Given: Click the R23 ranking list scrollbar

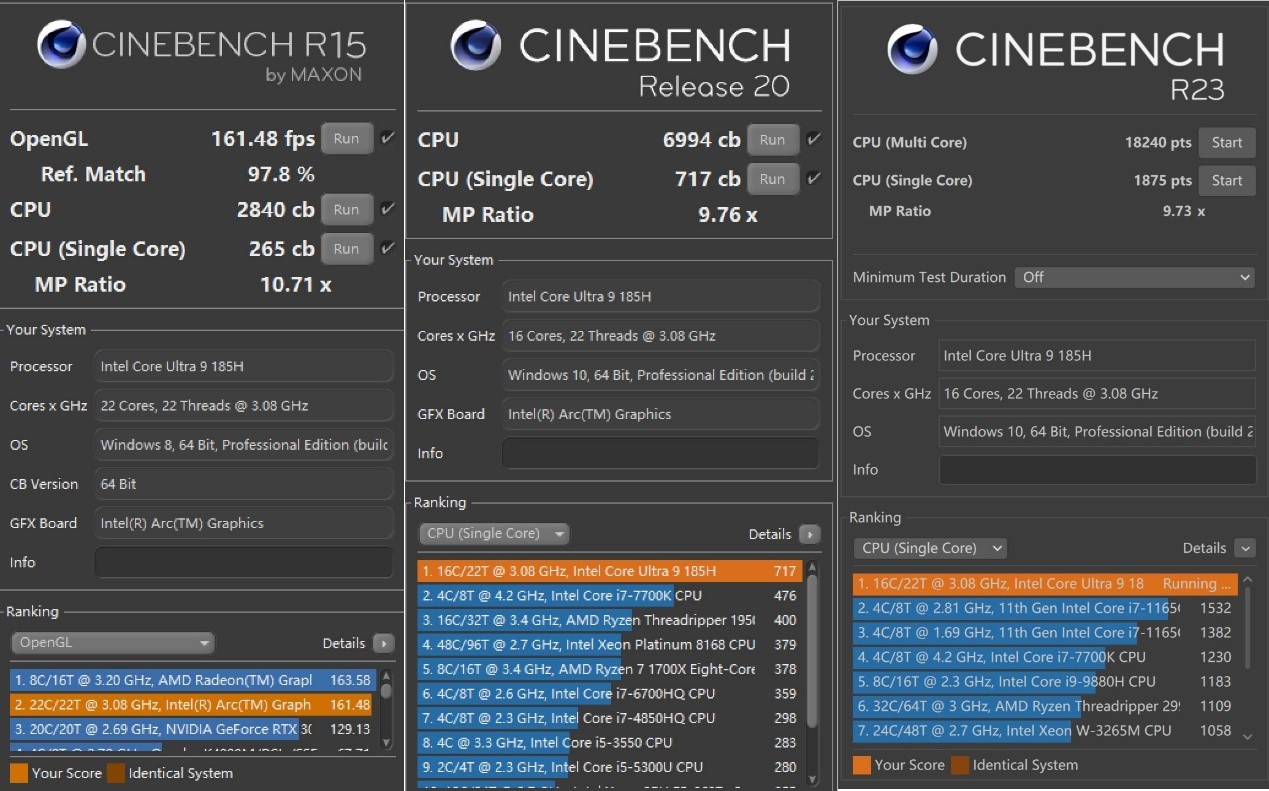Looking at the screenshot, I should coord(1247,659).
